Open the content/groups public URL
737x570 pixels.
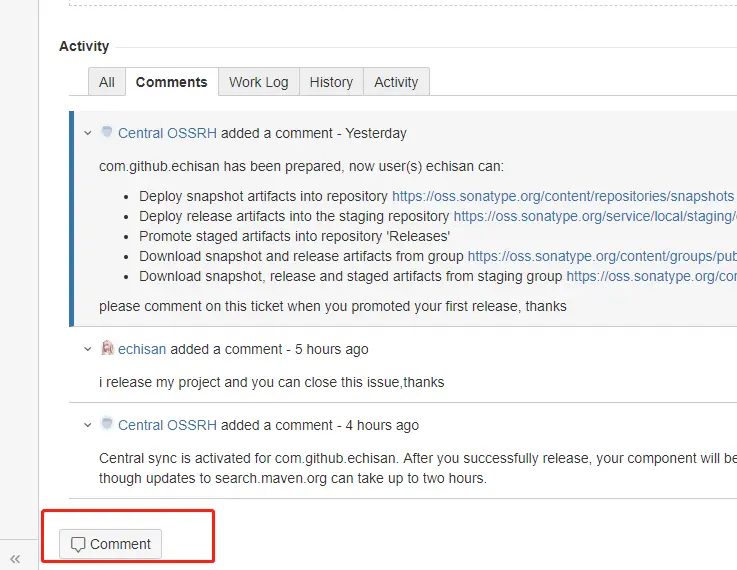[x=602, y=256]
